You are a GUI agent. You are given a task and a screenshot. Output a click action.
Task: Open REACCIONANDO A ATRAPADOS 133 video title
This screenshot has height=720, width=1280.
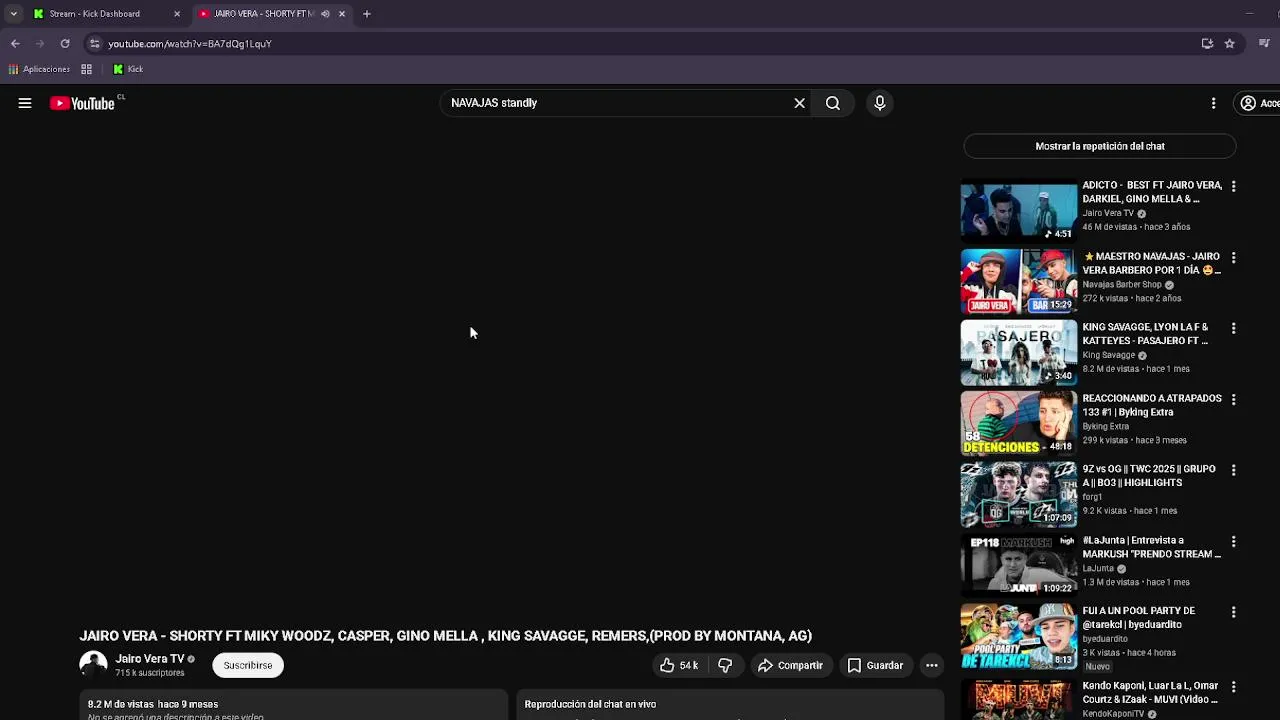pos(1152,405)
